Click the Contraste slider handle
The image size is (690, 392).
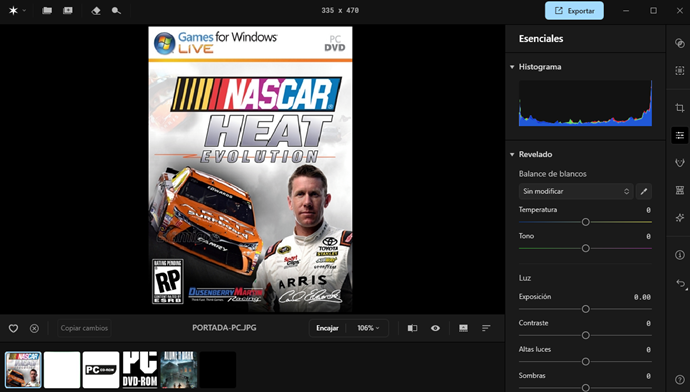coord(585,335)
